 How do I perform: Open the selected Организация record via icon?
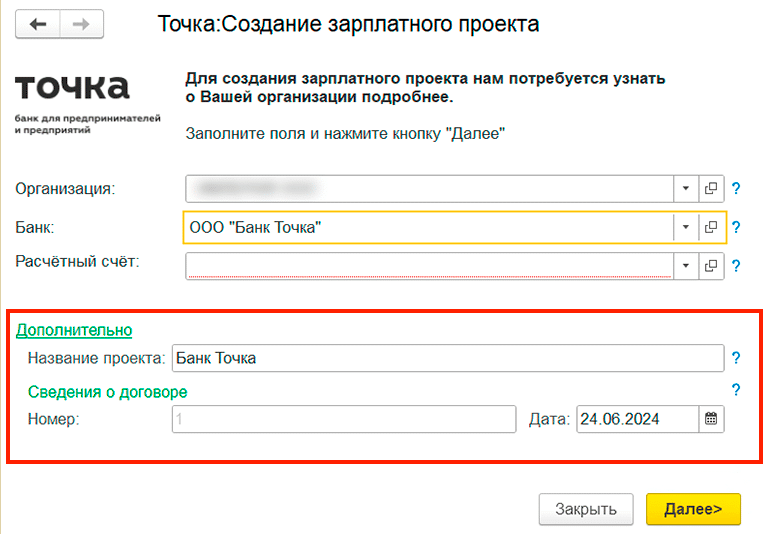(x=711, y=188)
